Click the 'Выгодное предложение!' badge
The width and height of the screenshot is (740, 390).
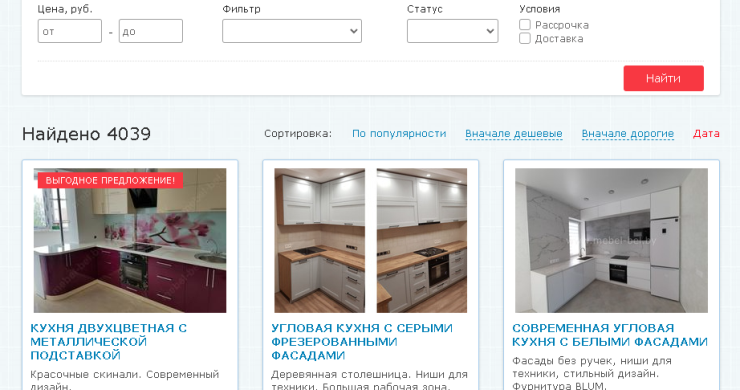coord(110,180)
